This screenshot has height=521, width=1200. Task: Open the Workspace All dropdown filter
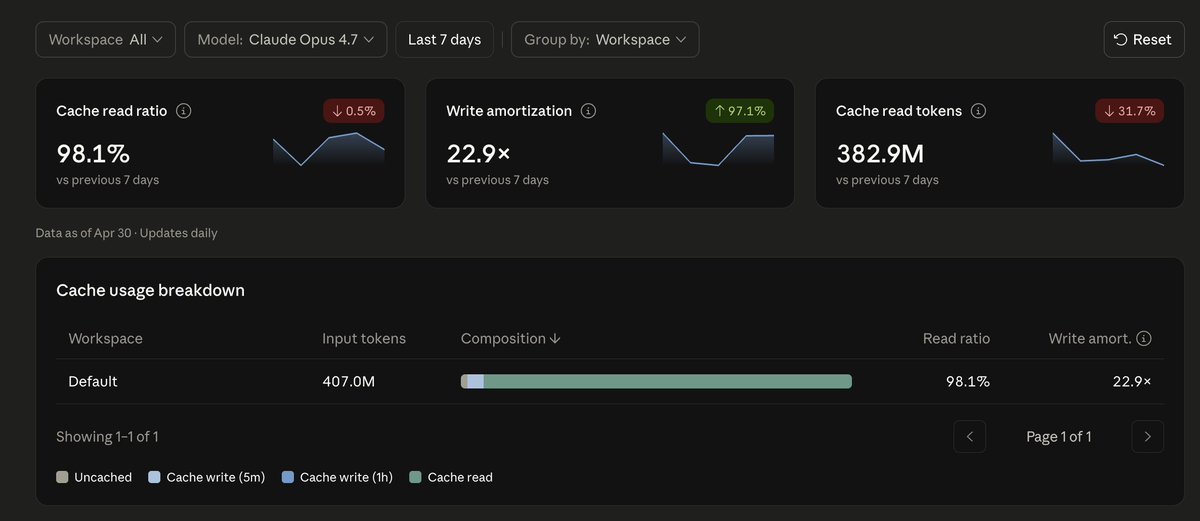(x=106, y=40)
